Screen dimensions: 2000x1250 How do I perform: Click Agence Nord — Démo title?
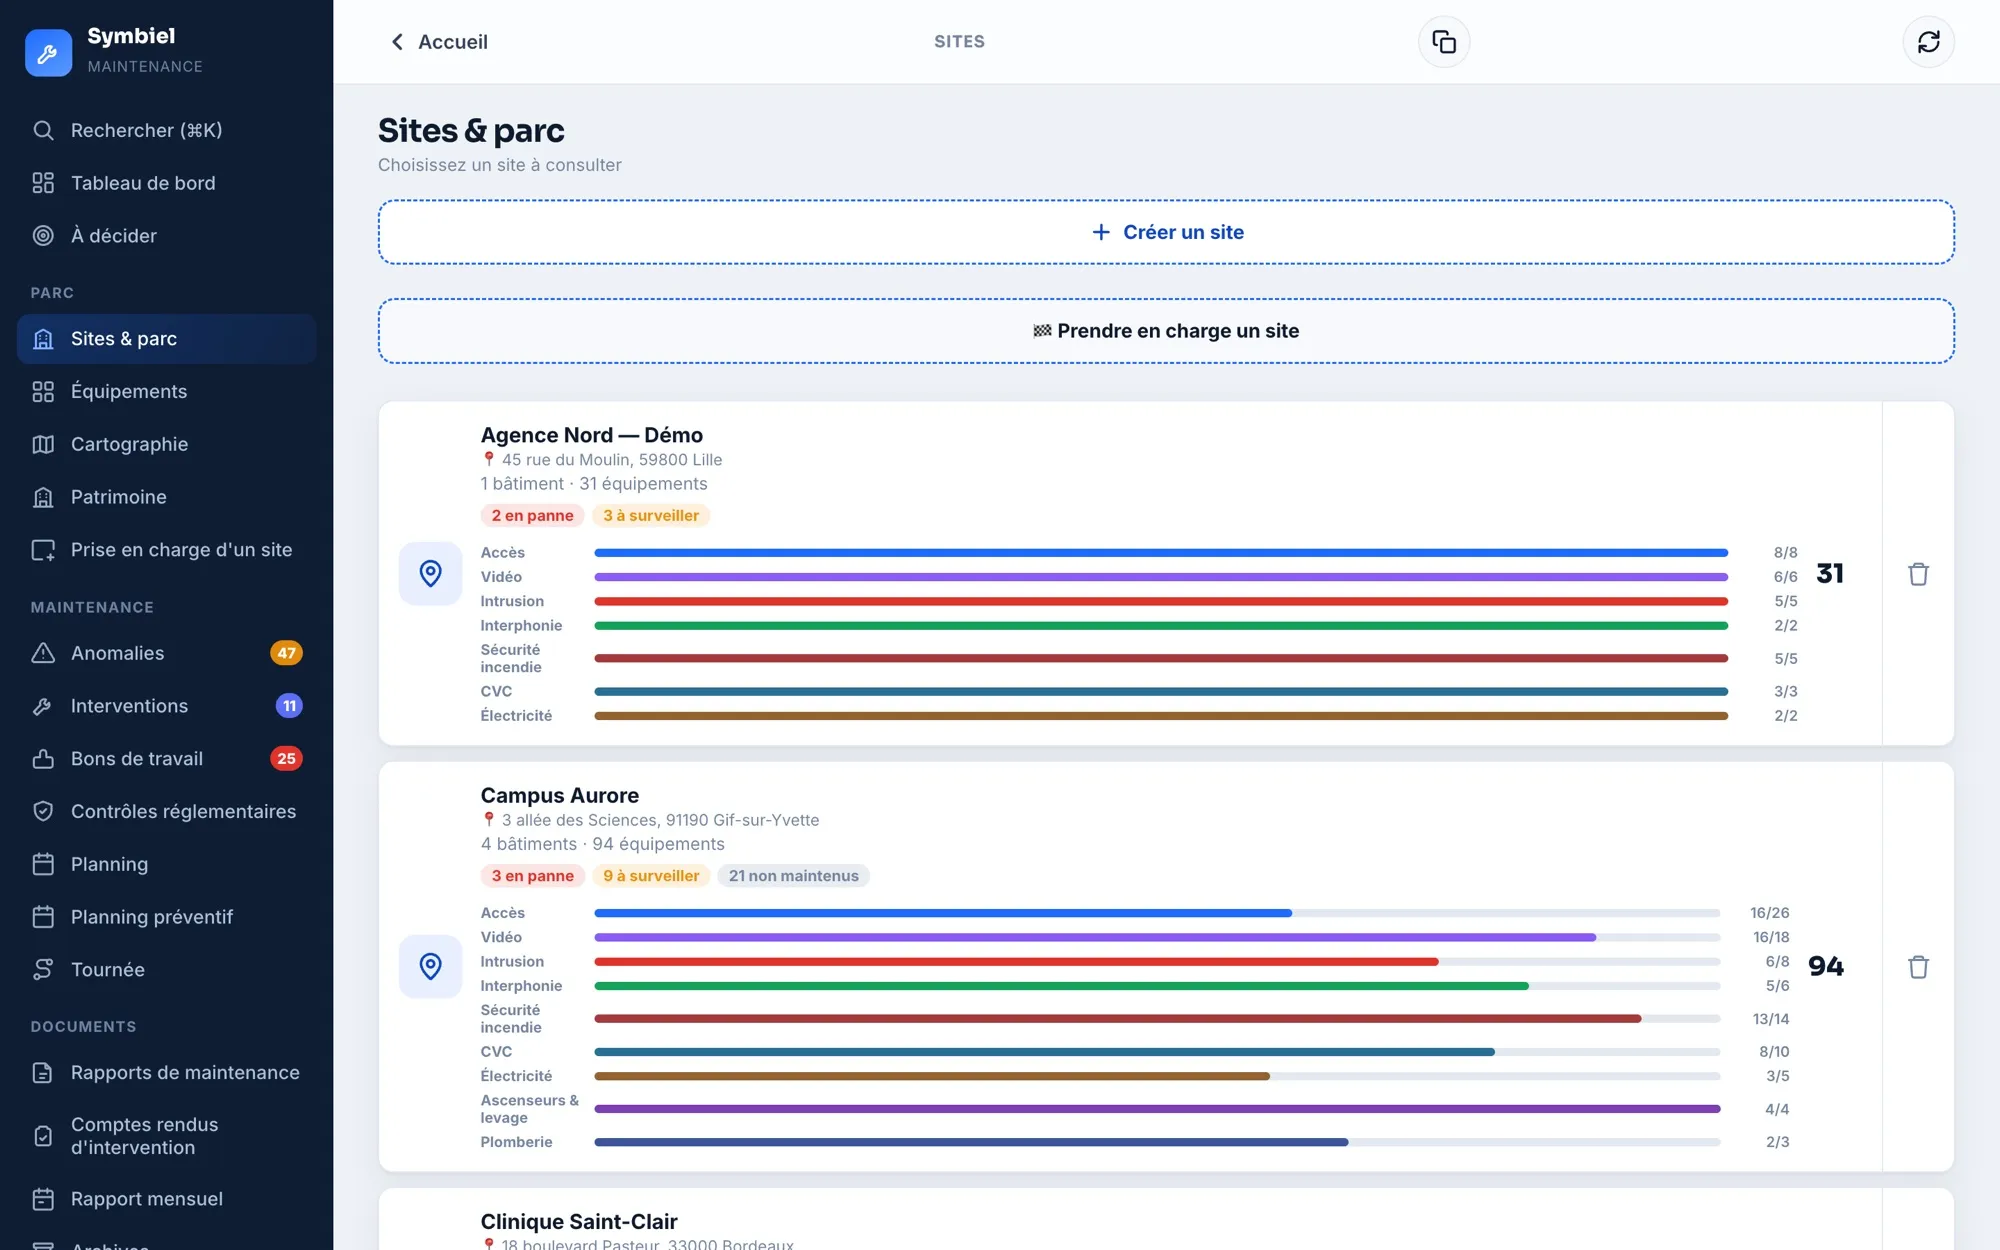tap(591, 435)
